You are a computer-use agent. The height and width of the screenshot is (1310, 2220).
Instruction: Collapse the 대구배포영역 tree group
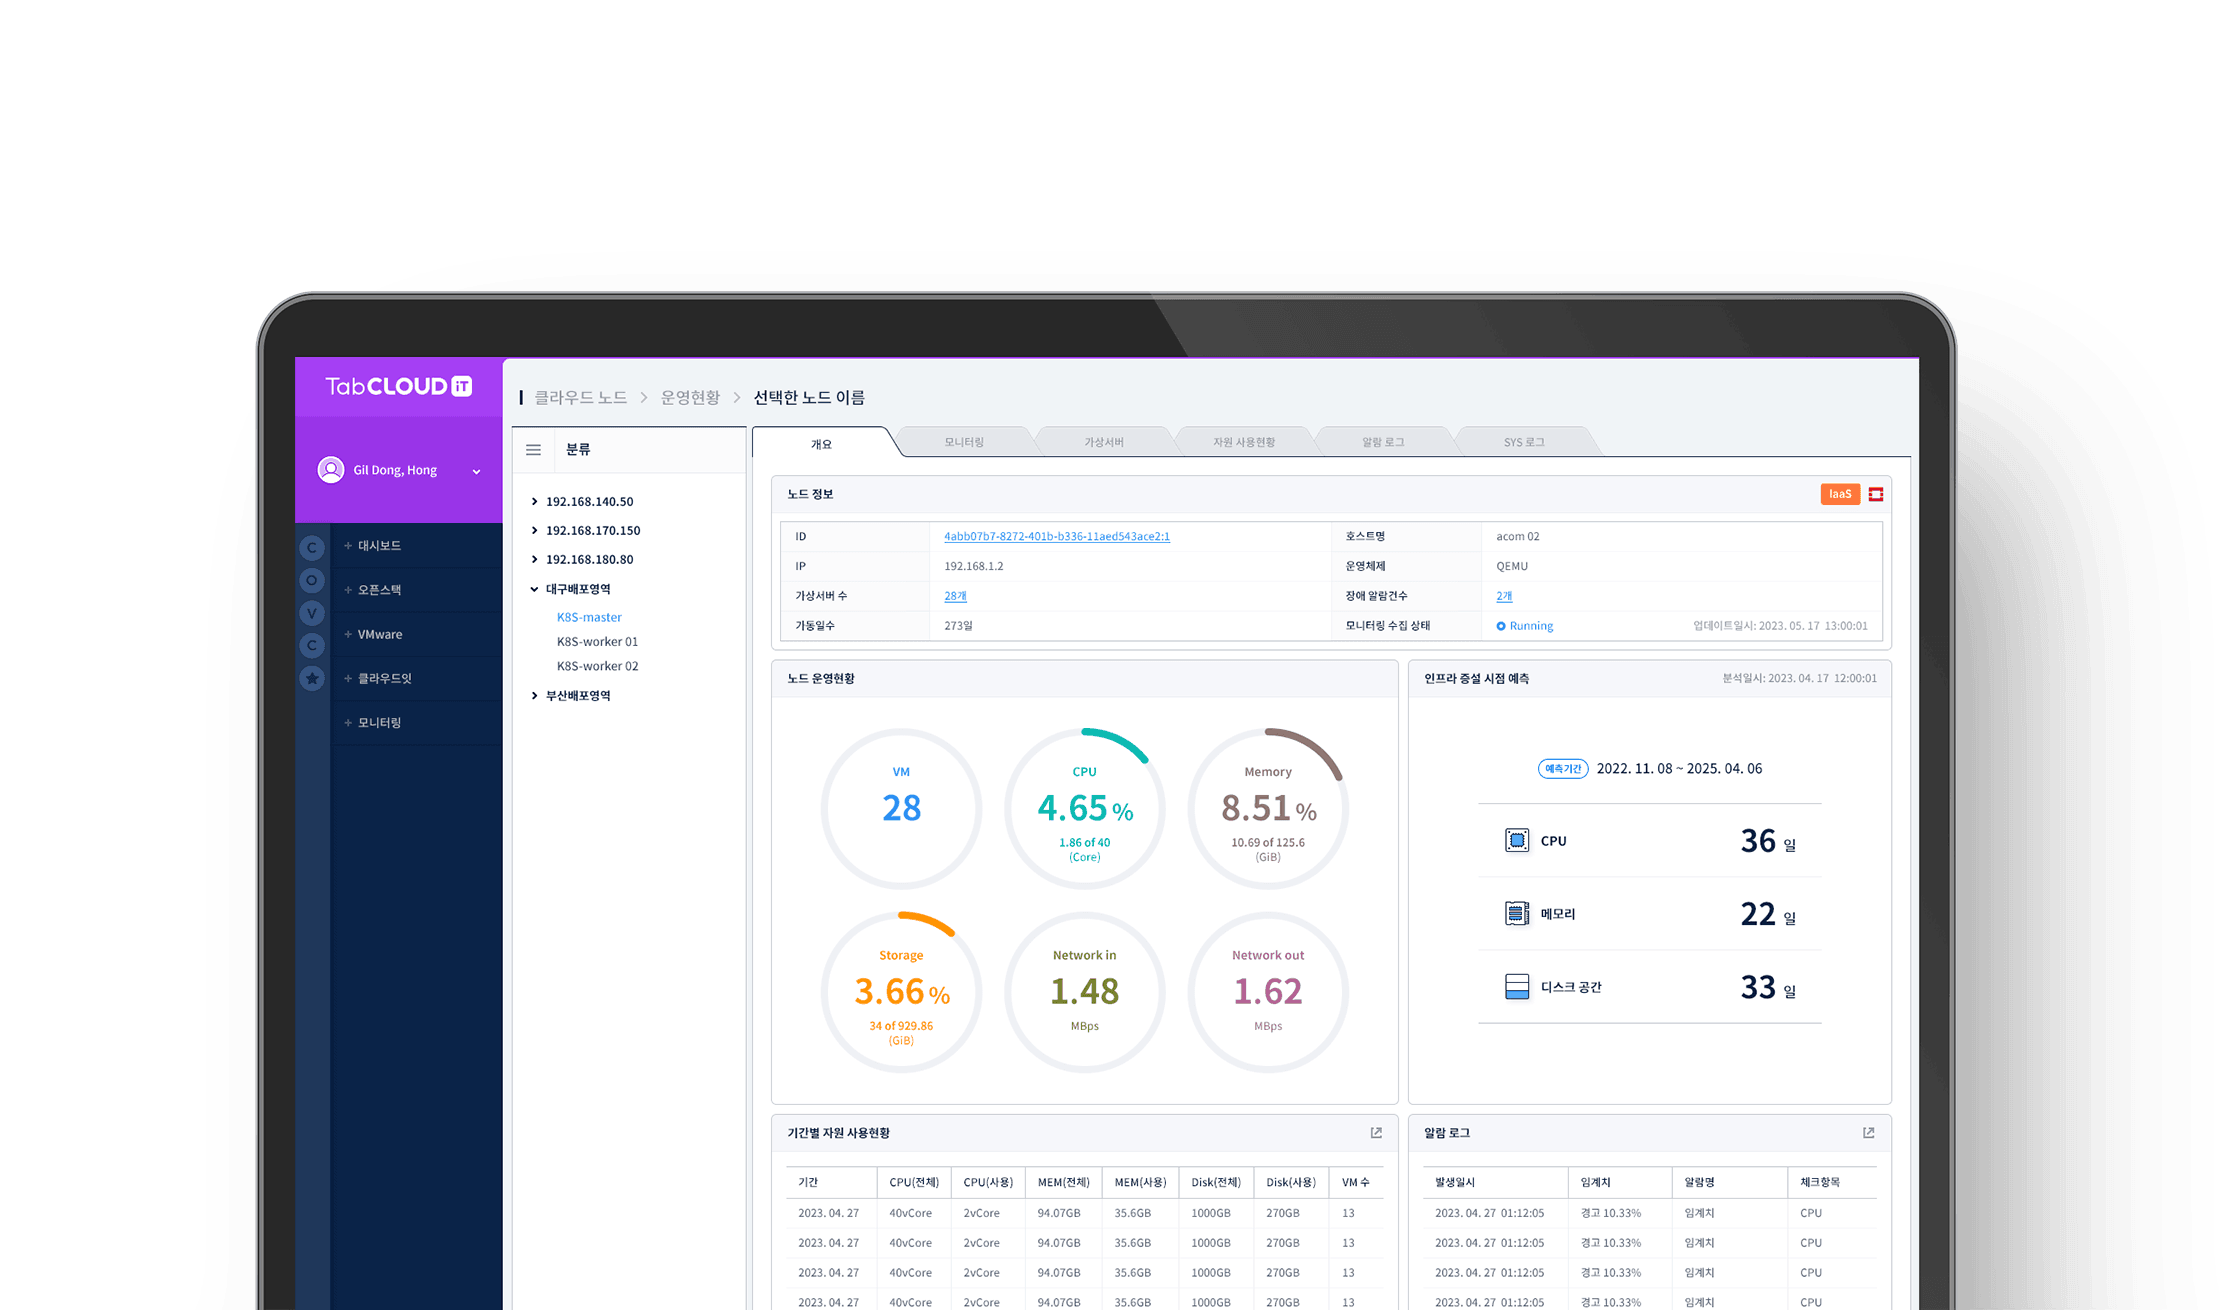pyautogui.click(x=535, y=589)
